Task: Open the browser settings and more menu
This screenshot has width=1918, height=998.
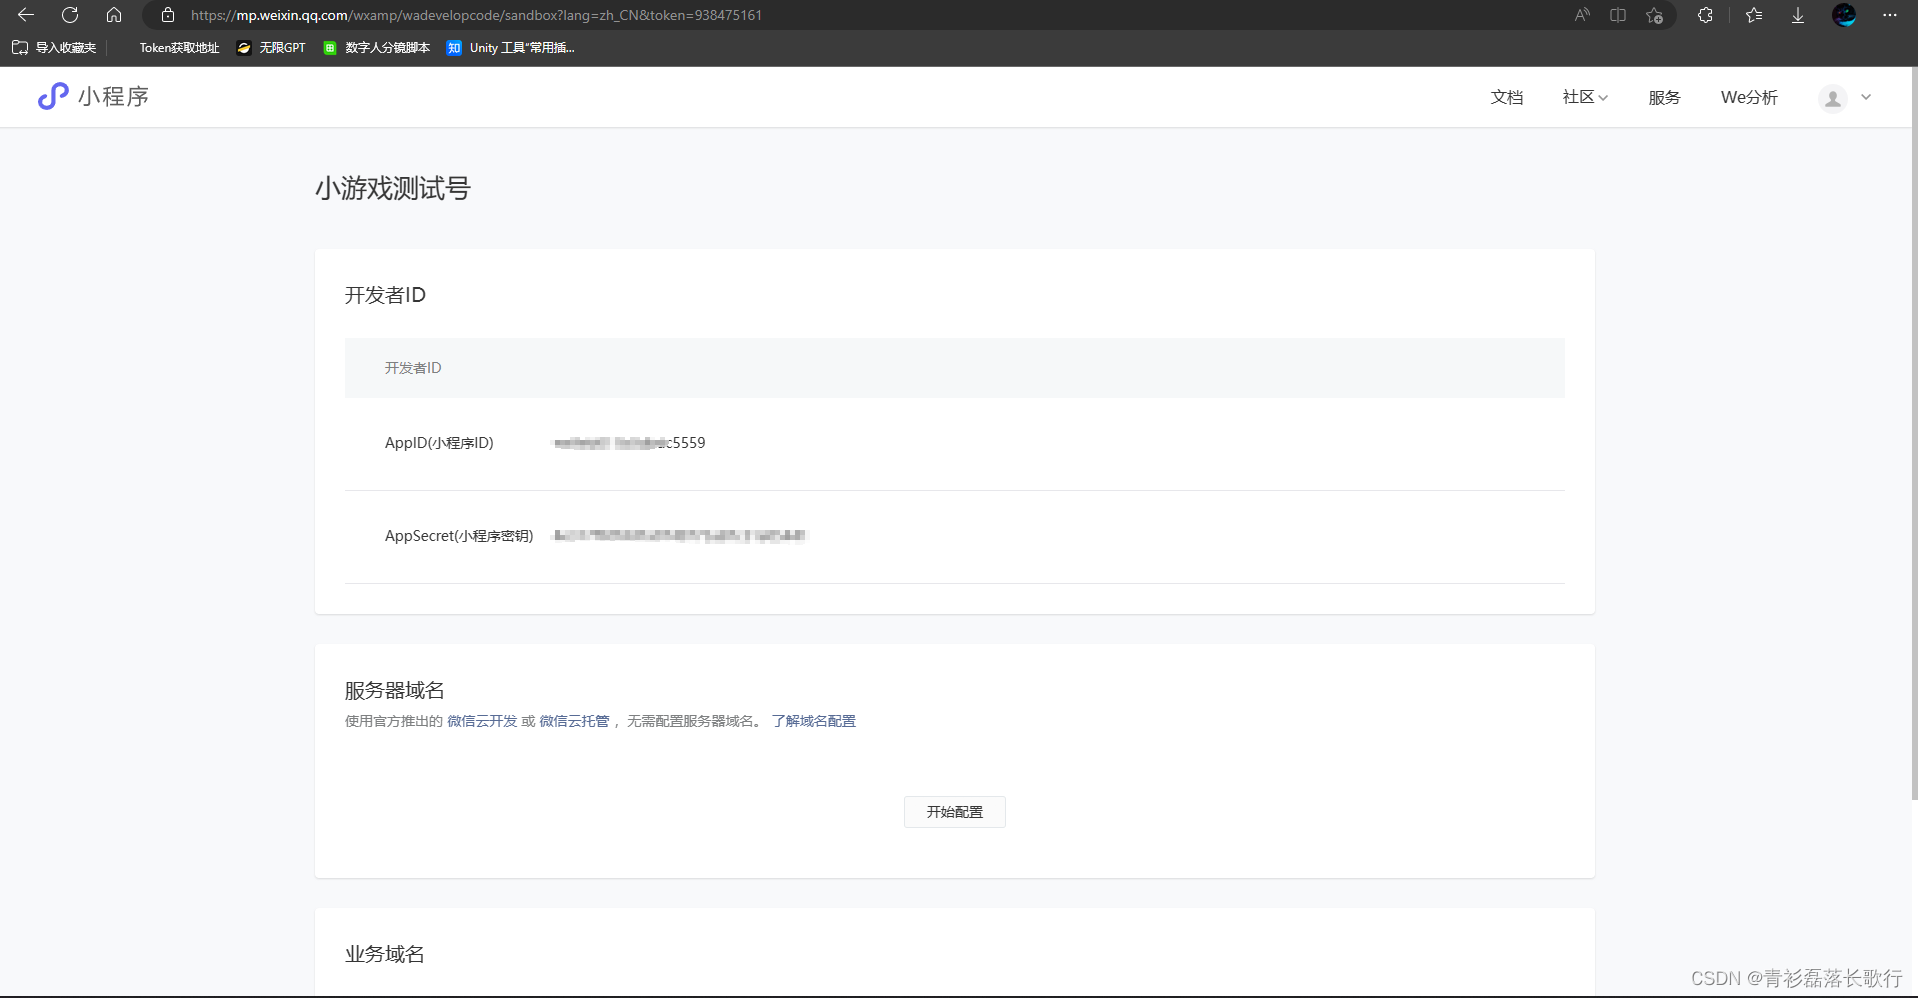Action: click(1890, 15)
